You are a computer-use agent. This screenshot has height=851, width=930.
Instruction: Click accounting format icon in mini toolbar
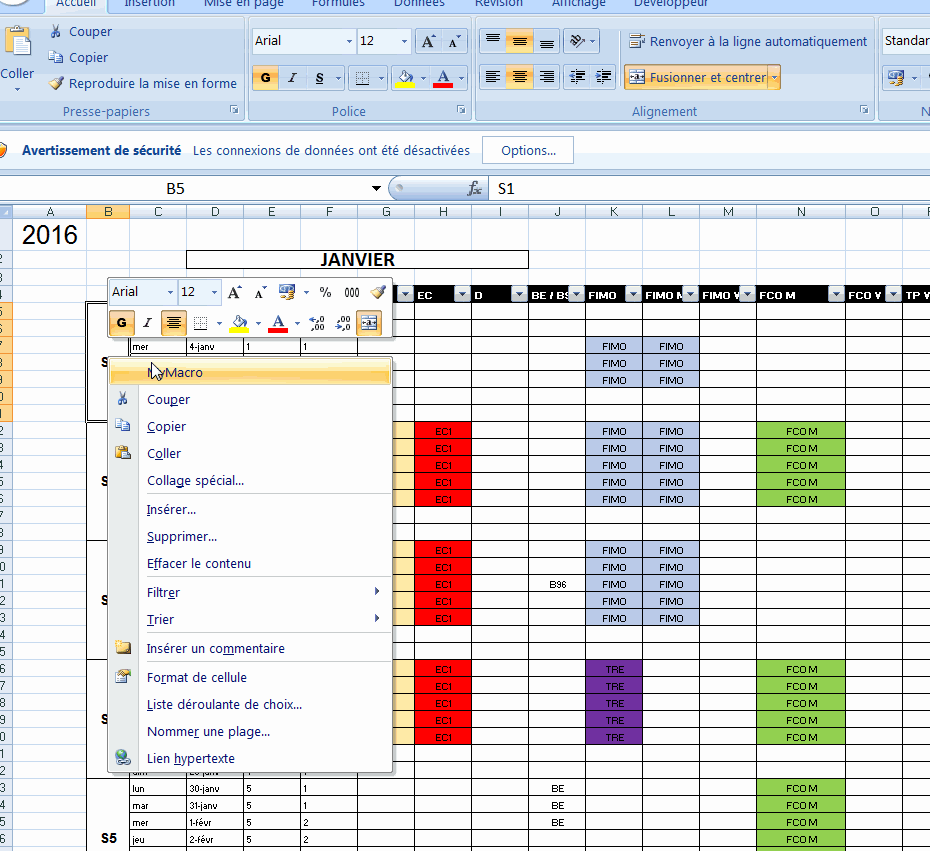[287, 292]
